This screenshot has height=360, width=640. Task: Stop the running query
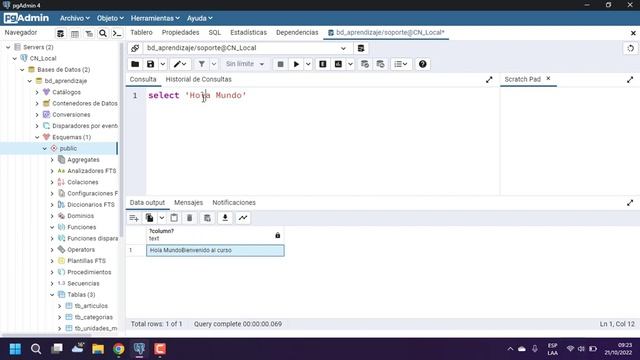(x=280, y=64)
